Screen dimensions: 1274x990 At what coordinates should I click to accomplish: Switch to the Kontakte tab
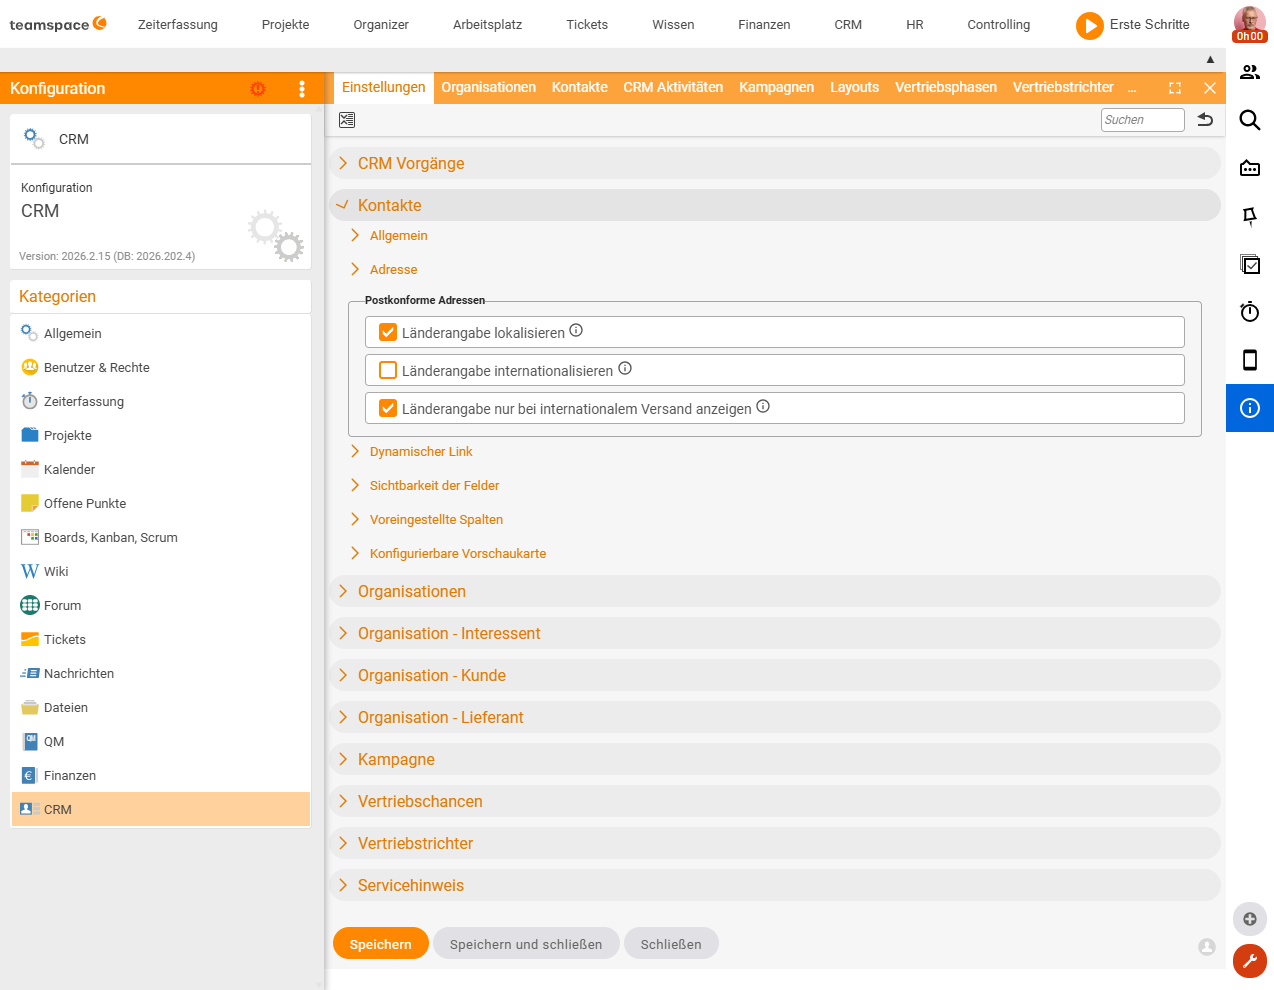pyautogui.click(x=580, y=88)
